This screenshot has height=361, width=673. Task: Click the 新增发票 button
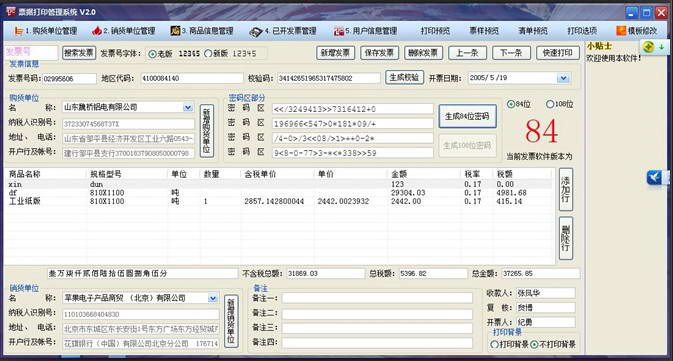[x=335, y=53]
